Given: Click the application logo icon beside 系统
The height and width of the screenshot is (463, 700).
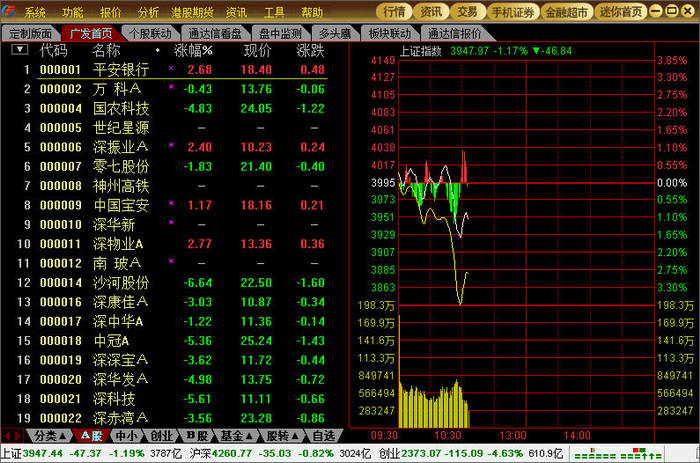Looking at the screenshot, I should click(x=9, y=11).
